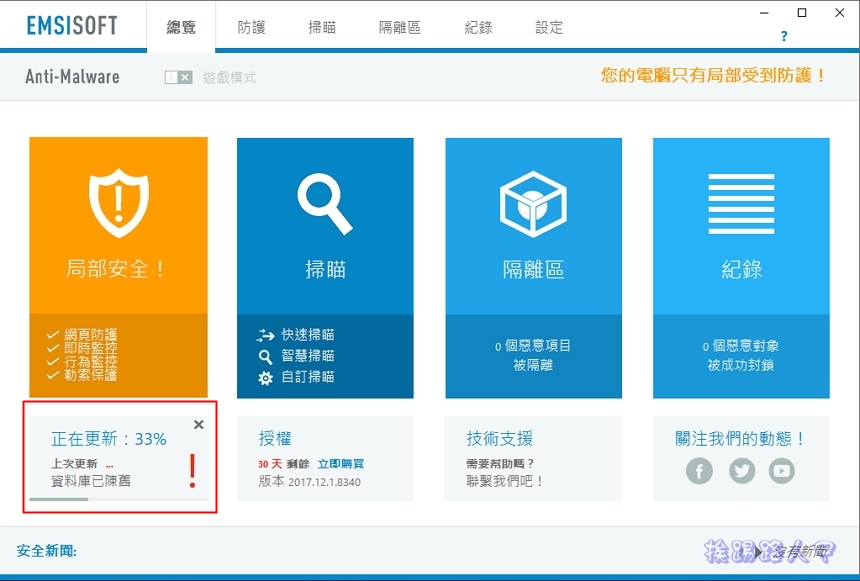Minimize the Emsisoft window
This screenshot has width=860, height=581.
764,13
